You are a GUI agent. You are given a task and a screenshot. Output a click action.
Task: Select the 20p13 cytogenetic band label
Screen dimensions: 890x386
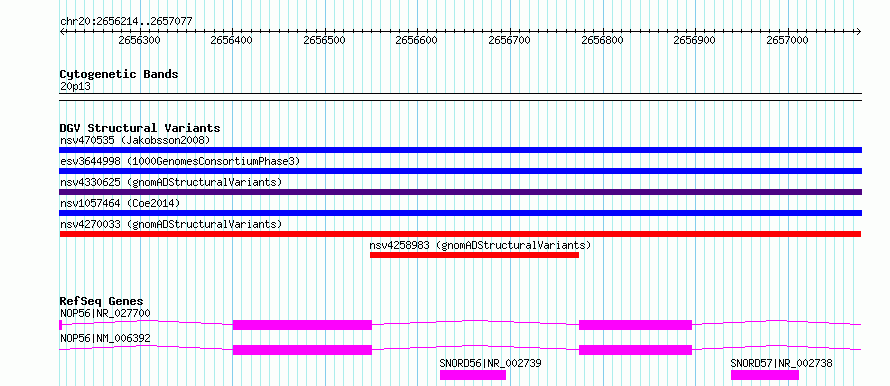[75, 87]
